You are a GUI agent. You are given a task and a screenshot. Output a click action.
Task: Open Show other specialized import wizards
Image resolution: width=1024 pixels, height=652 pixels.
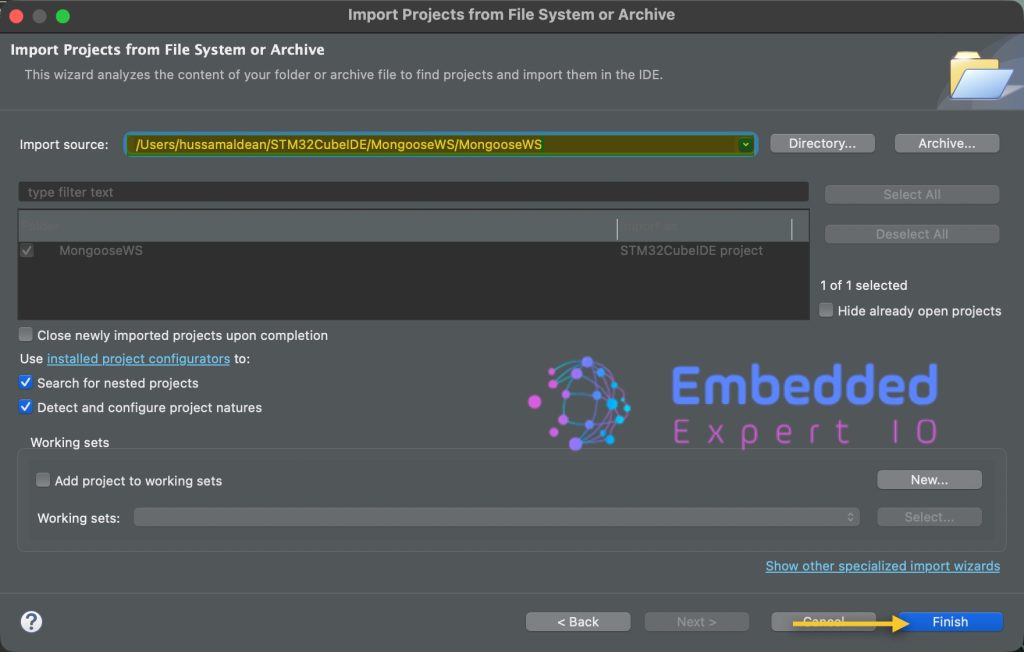(882, 566)
